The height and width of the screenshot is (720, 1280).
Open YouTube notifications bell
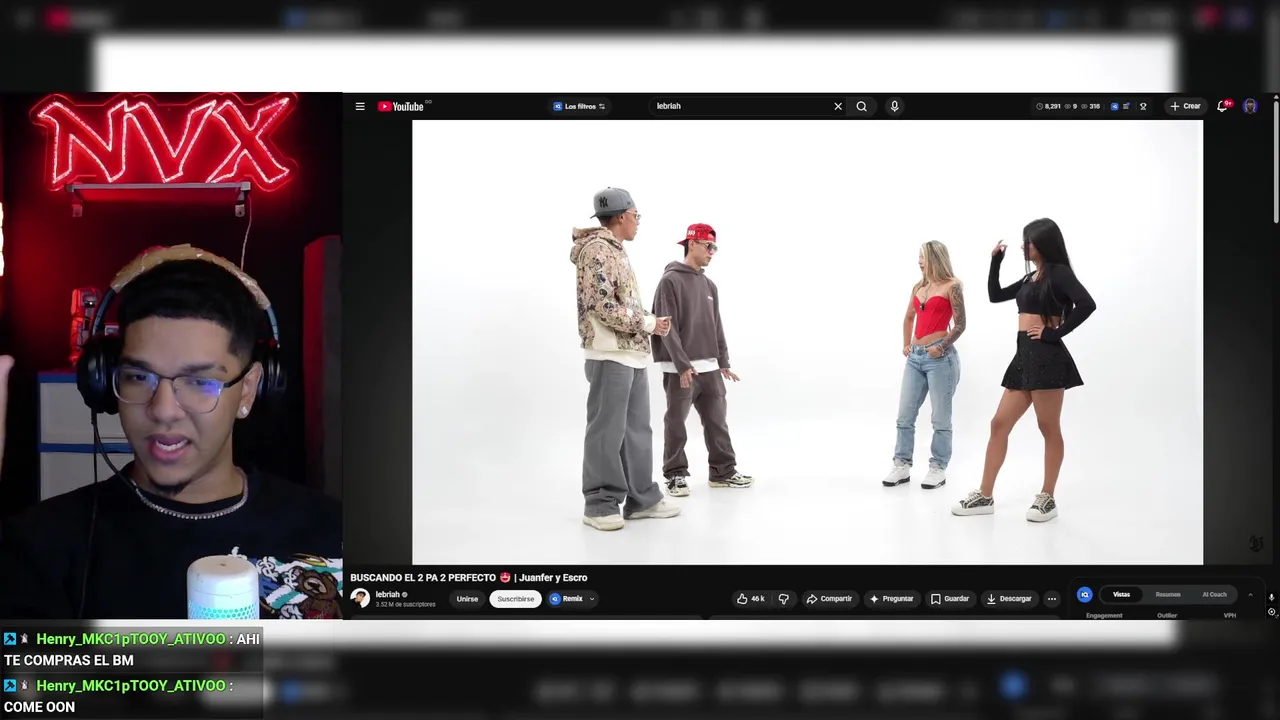tap(1222, 106)
